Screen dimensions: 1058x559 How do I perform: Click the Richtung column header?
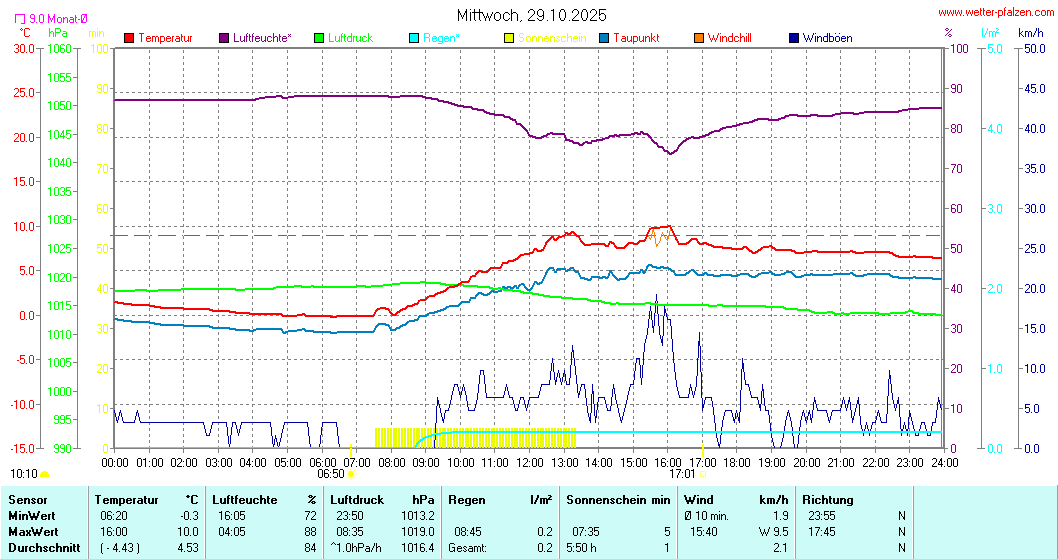point(827,500)
